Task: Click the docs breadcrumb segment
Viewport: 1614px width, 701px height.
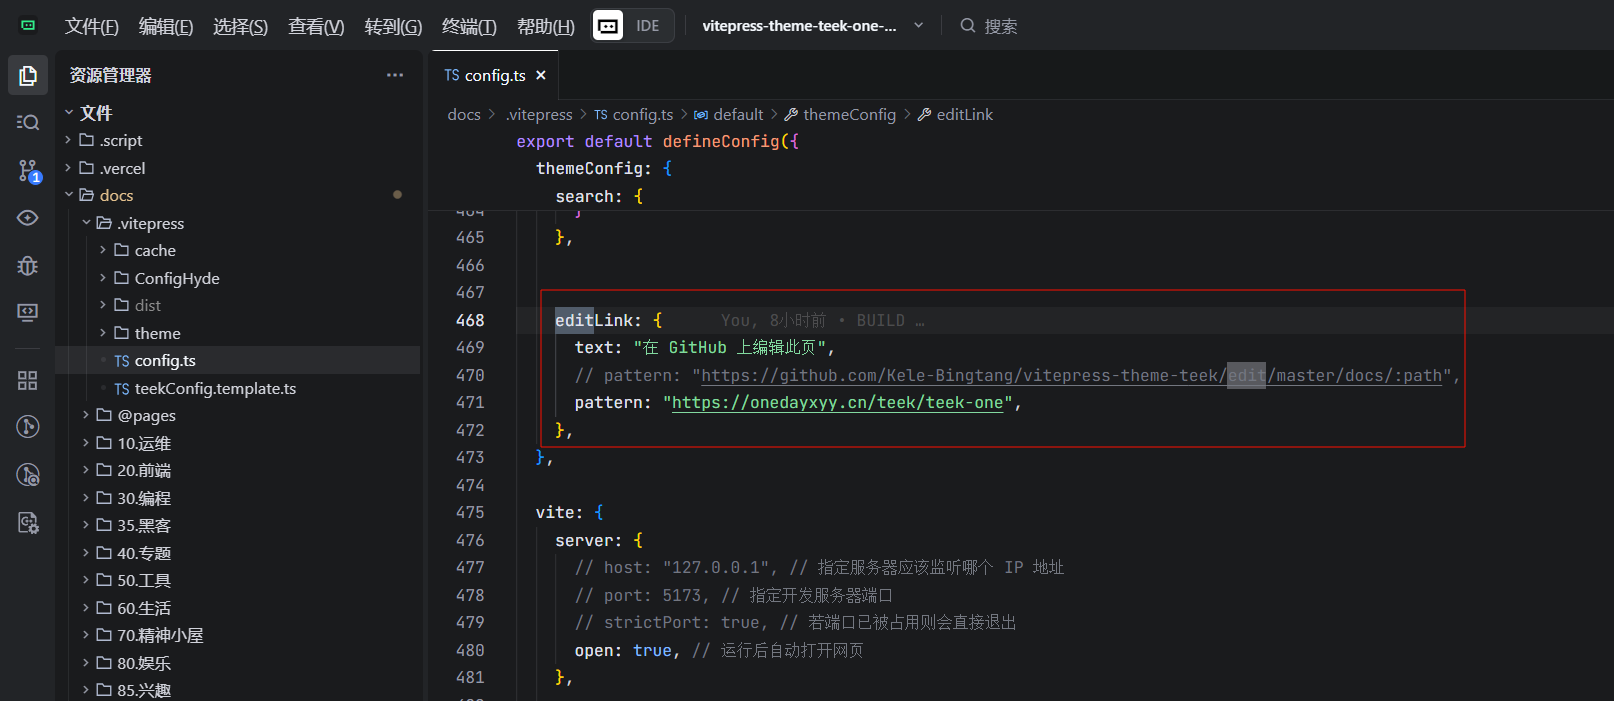Action: click(x=464, y=114)
